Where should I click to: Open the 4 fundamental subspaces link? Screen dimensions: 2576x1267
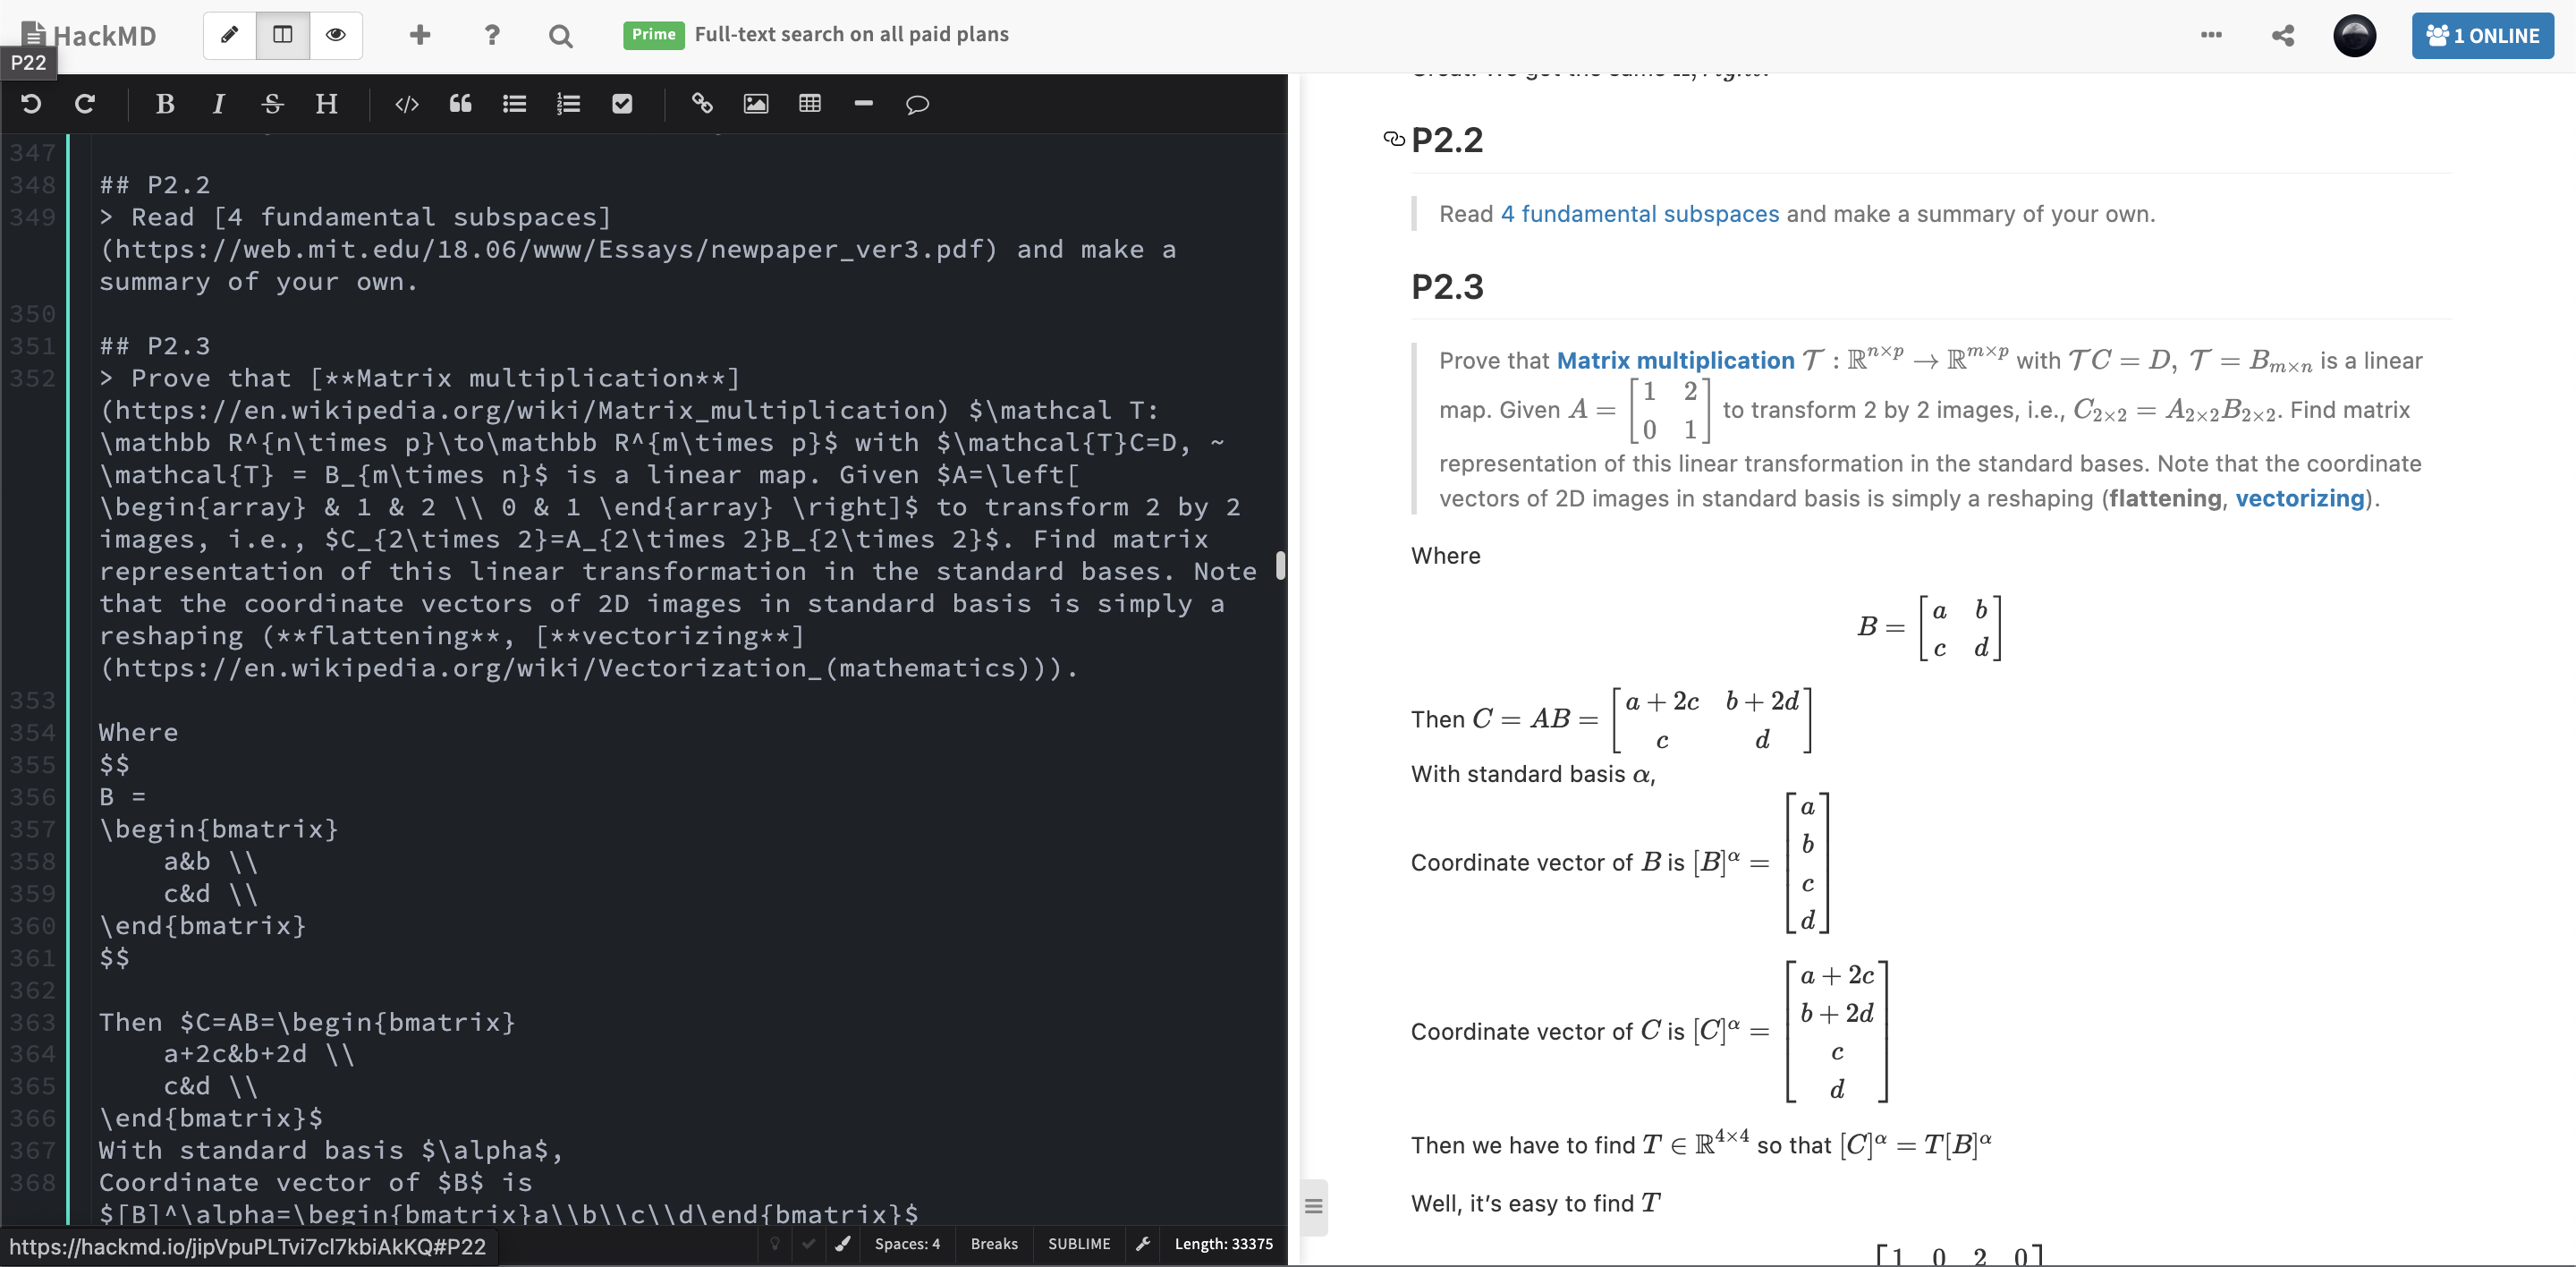(1639, 214)
